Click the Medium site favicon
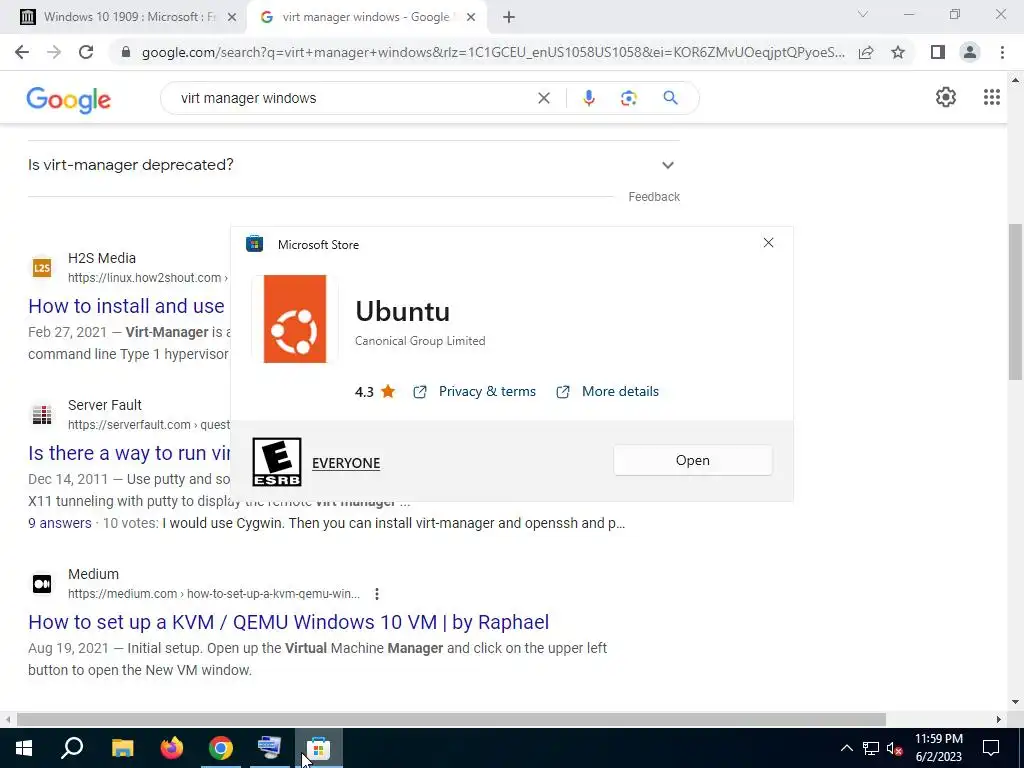Screen dimensions: 1024x768 pyautogui.click(x=42, y=584)
